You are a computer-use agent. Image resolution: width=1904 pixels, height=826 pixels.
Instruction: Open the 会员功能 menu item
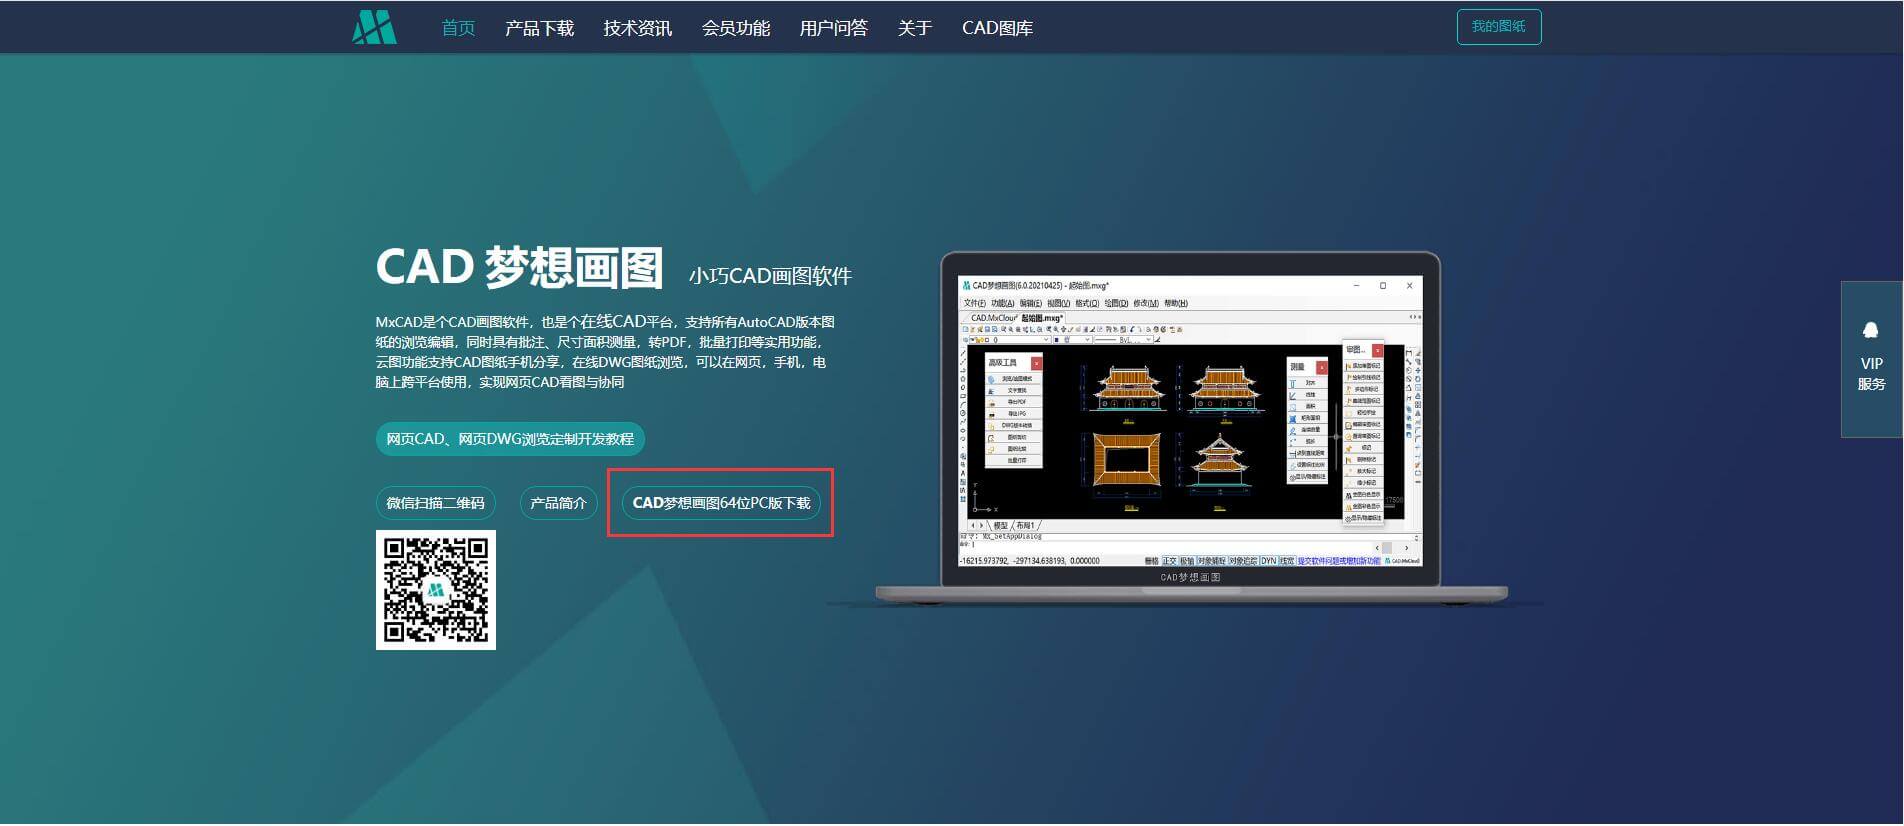click(735, 28)
